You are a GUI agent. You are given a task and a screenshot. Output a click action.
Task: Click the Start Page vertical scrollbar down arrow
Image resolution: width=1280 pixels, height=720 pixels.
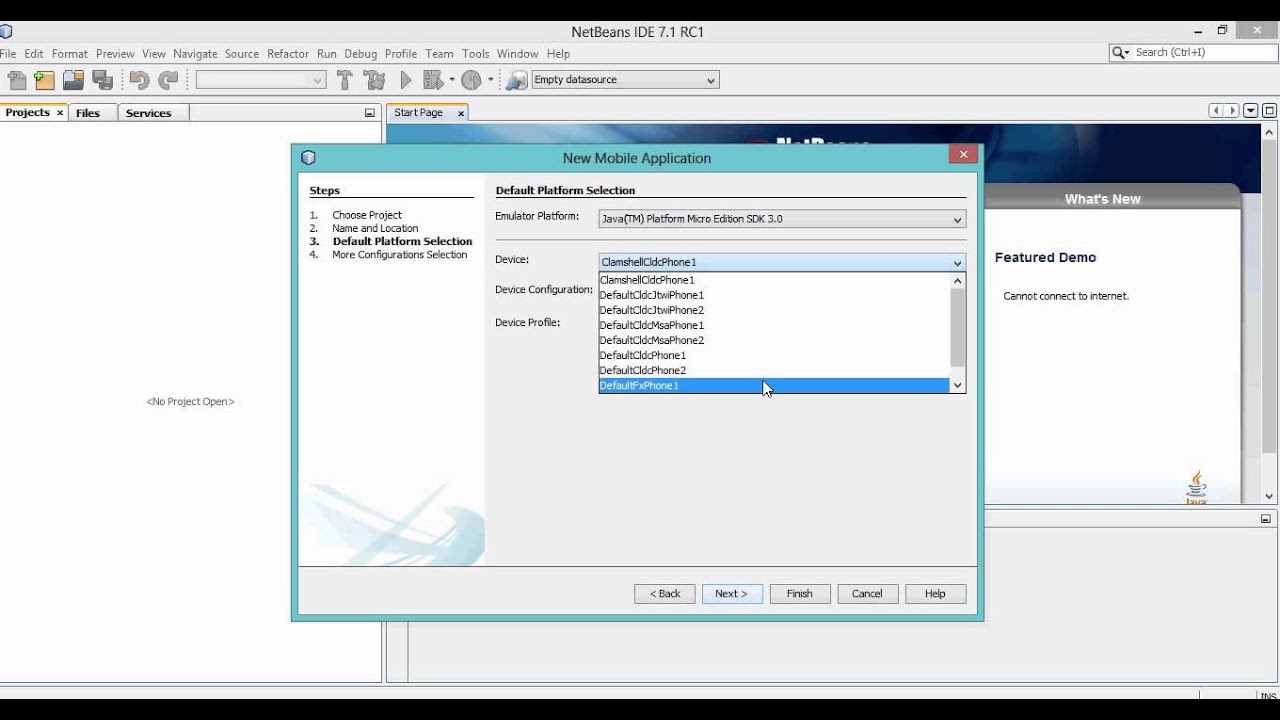tap(1270, 496)
